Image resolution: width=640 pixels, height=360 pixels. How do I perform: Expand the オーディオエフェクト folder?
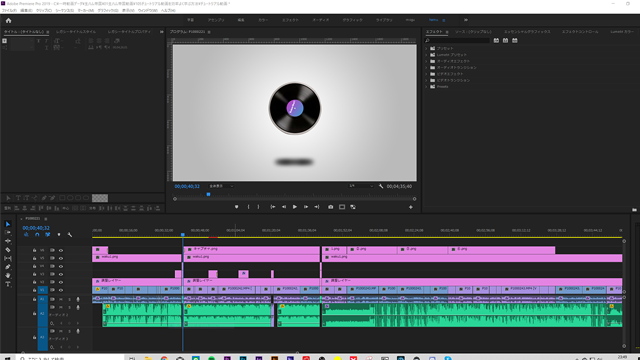pos(427,61)
